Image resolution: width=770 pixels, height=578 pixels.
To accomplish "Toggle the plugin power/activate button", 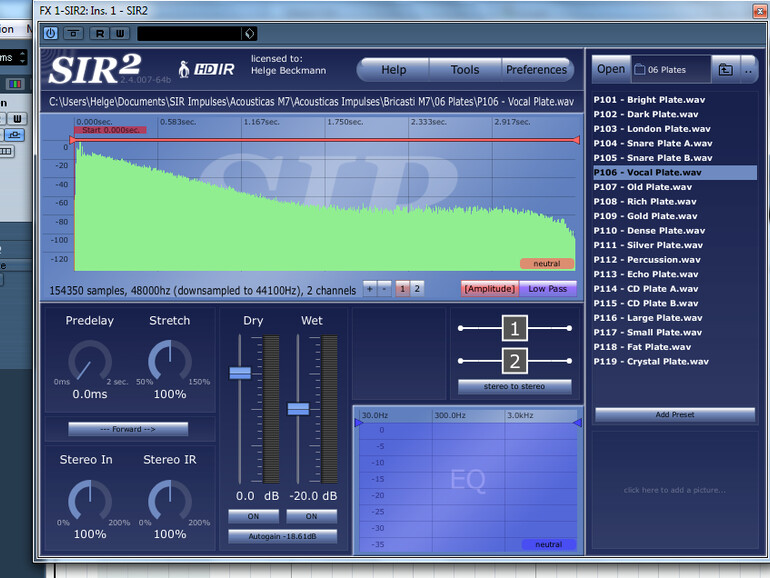I will 51,33.
